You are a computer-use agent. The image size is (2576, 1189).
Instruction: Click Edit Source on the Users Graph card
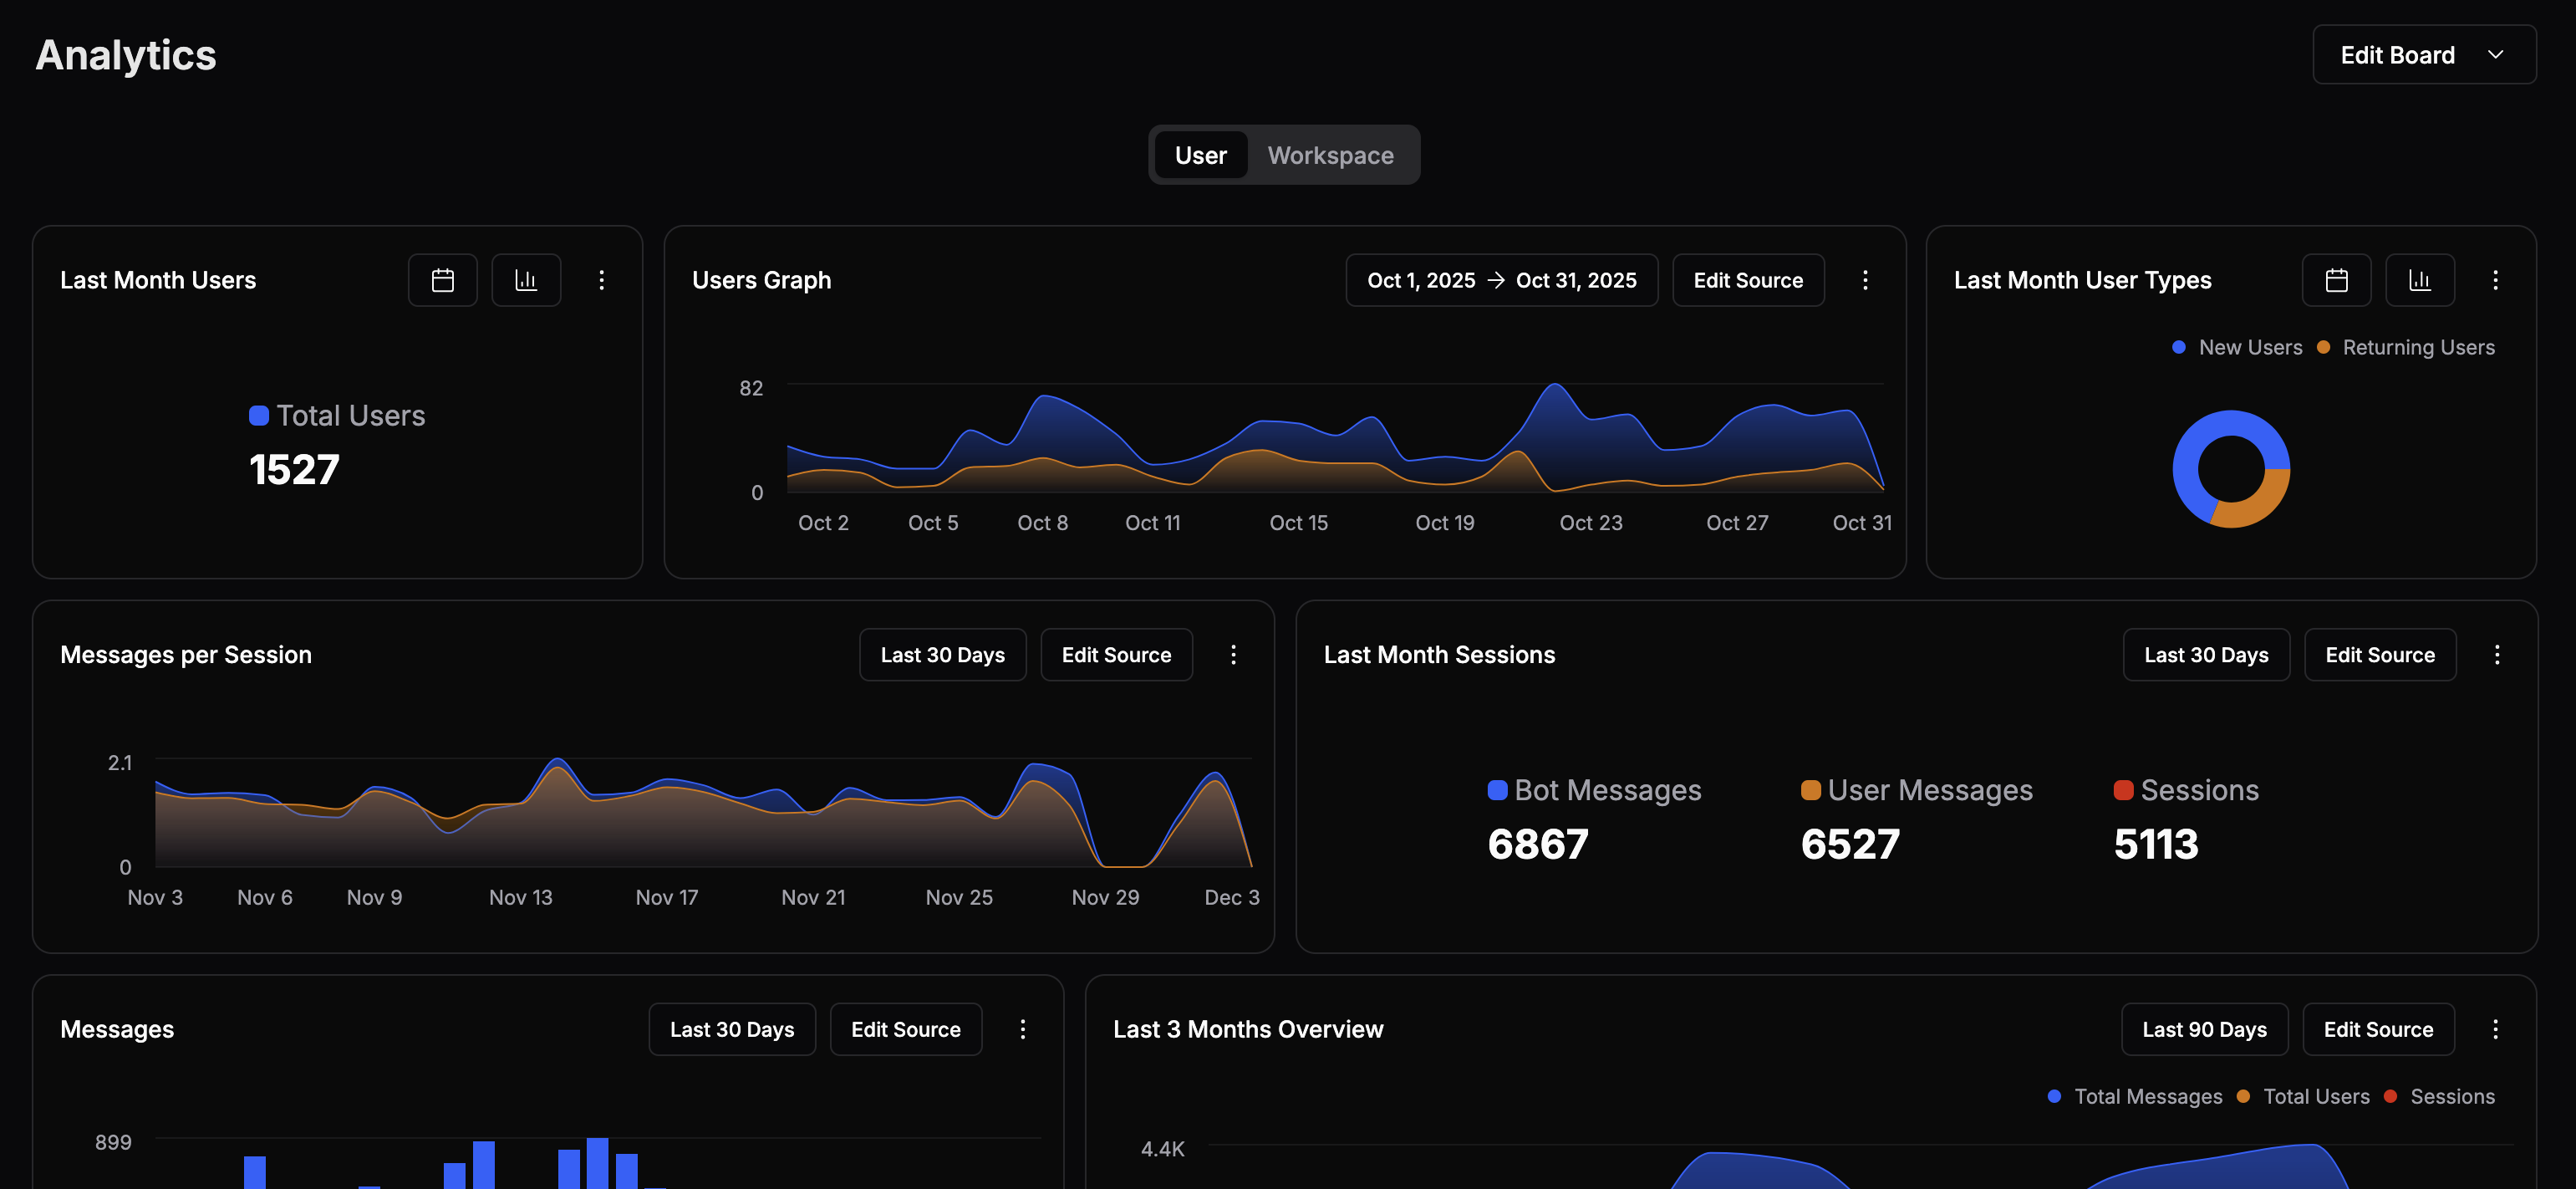(x=1748, y=280)
